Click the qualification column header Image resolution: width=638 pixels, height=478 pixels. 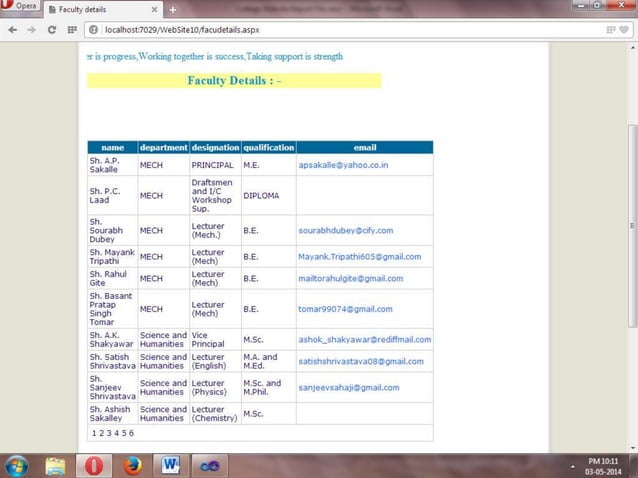269,148
